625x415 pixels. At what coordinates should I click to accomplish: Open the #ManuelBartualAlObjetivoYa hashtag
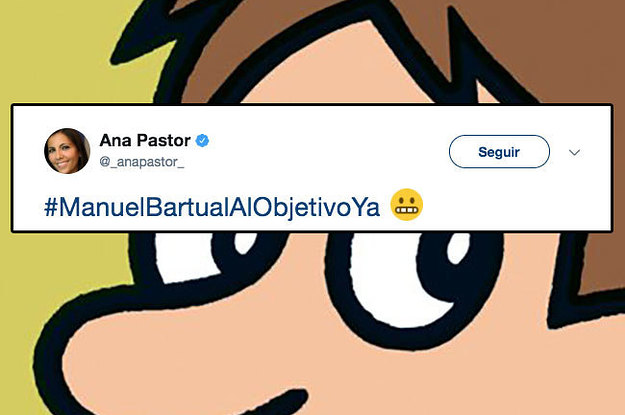[212, 207]
